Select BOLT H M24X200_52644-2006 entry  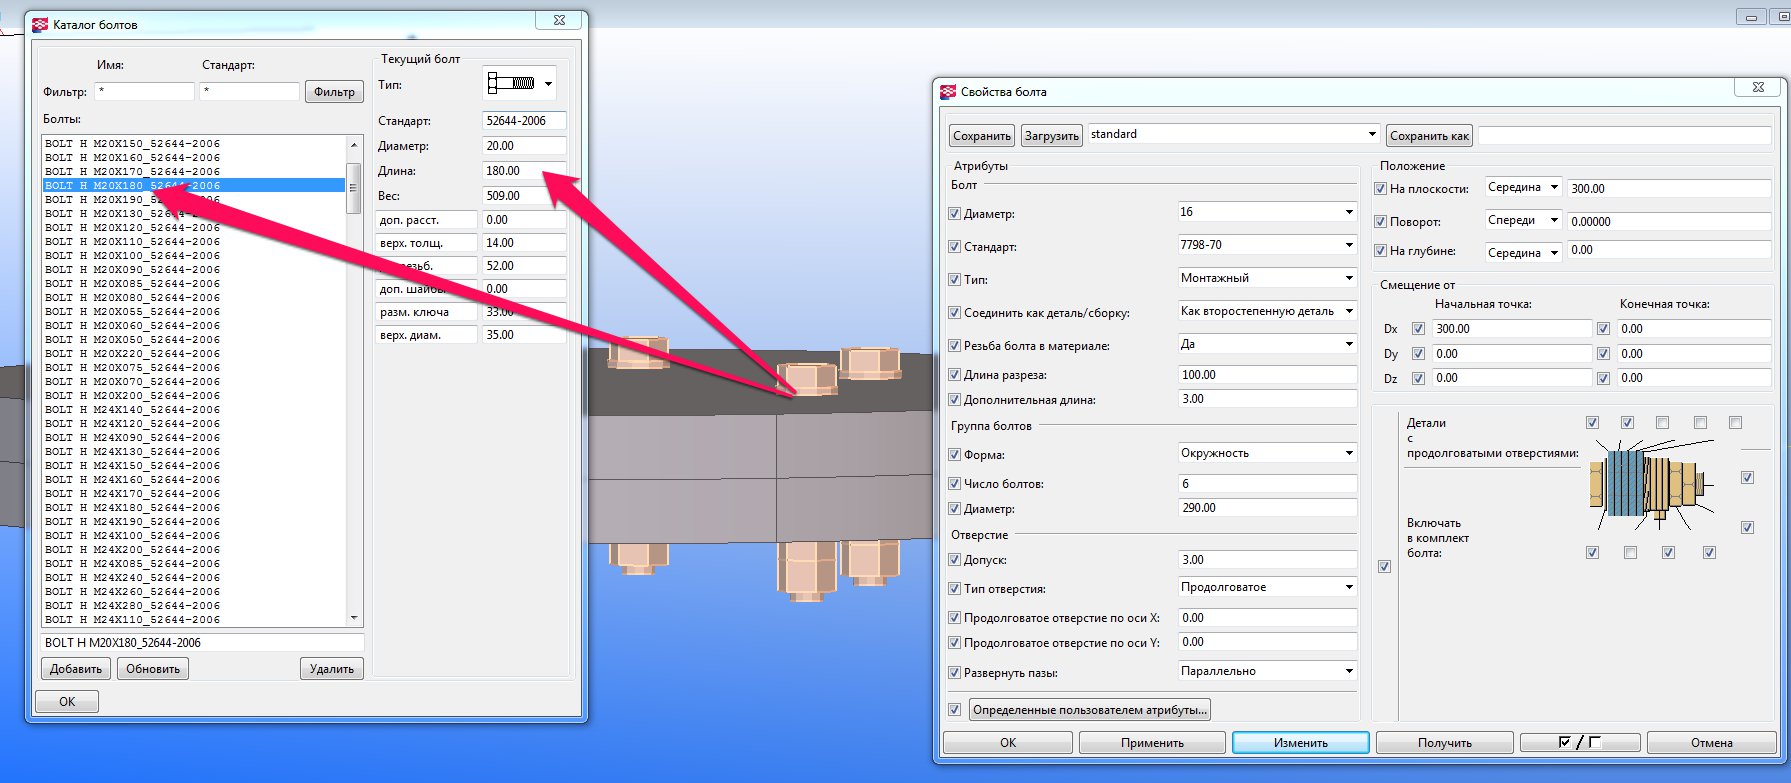click(132, 550)
